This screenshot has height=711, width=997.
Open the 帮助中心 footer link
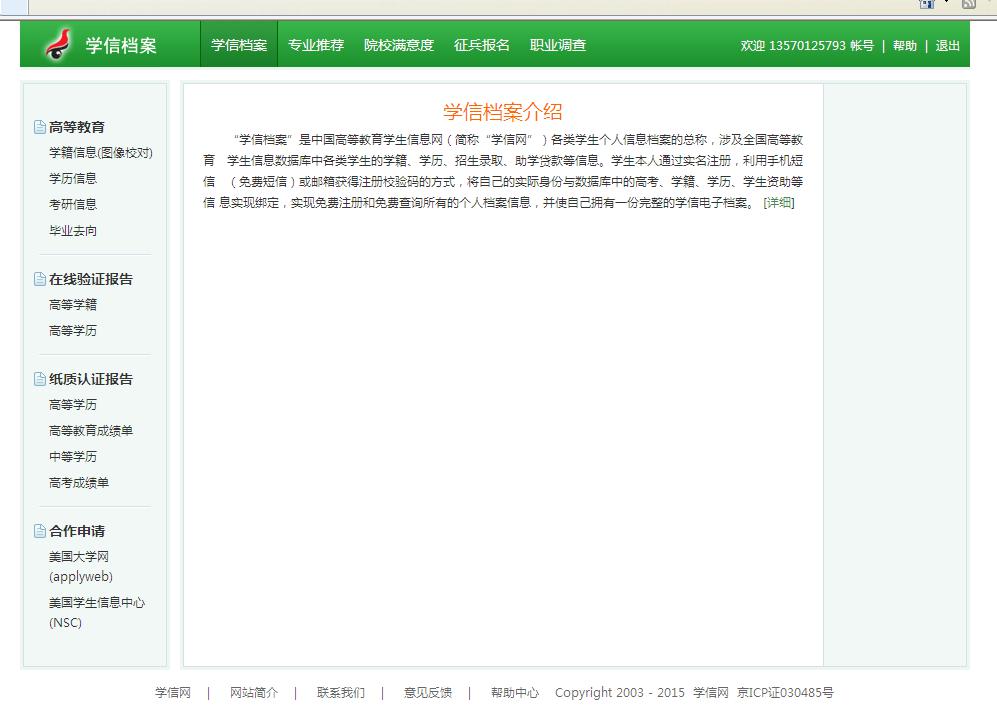tap(515, 693)
